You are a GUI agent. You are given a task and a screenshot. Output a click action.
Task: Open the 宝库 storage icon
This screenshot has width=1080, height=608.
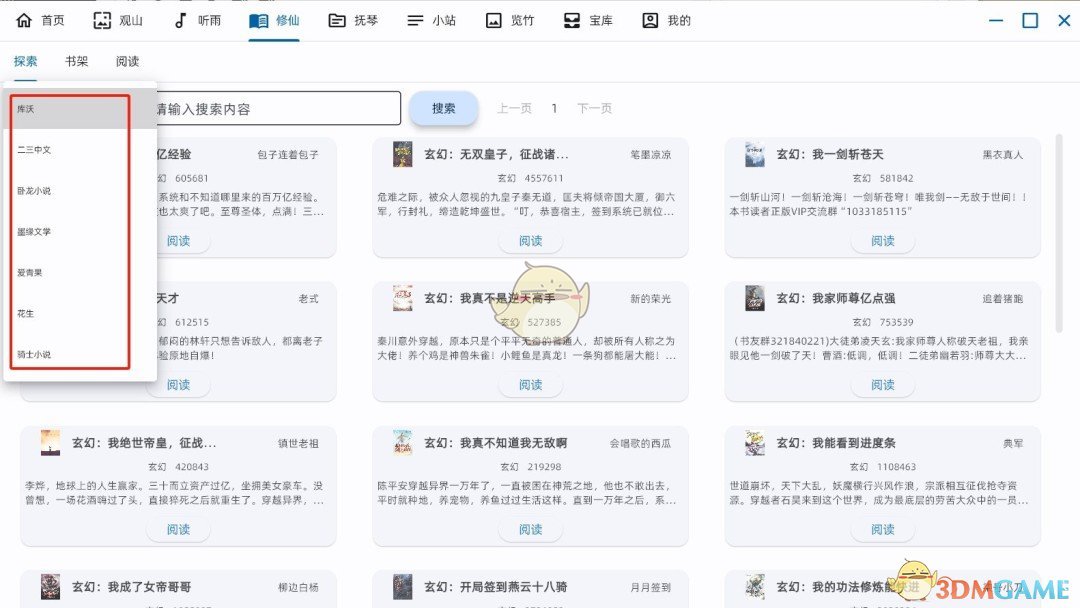click(572, 20)
